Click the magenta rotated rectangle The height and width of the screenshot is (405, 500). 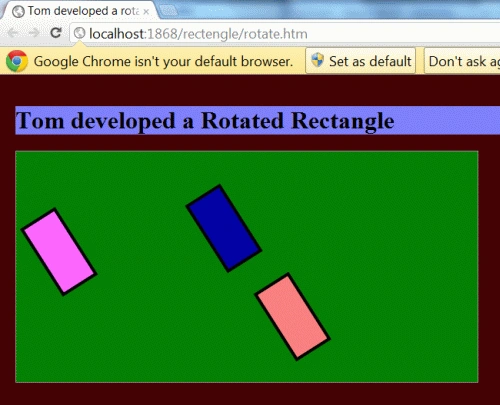[x=59, y=252]
